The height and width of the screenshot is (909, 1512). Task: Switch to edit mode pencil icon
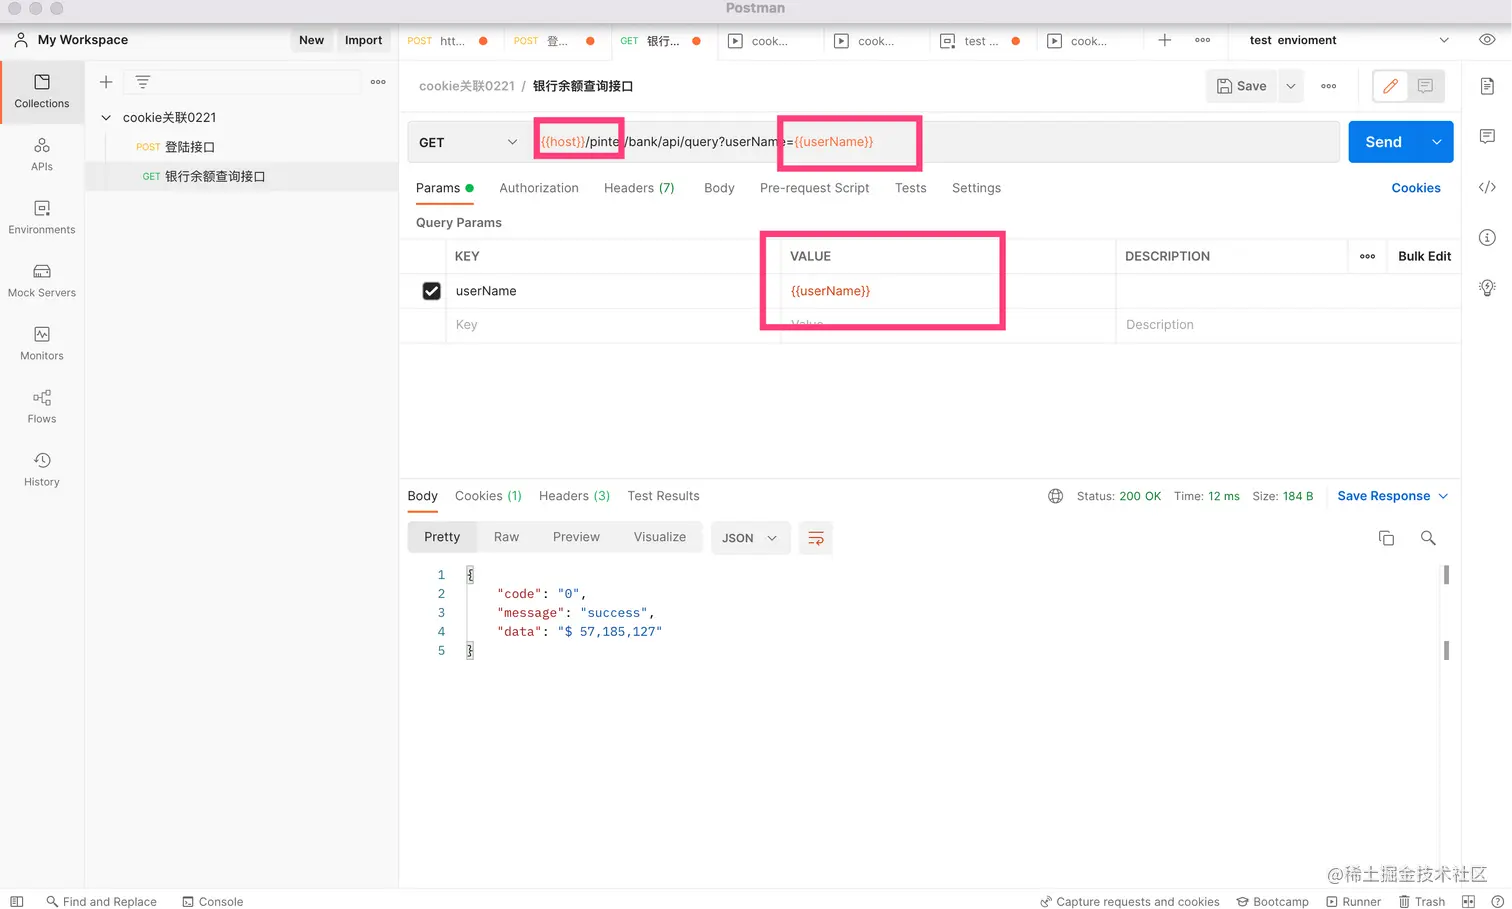click(1390, 86)
